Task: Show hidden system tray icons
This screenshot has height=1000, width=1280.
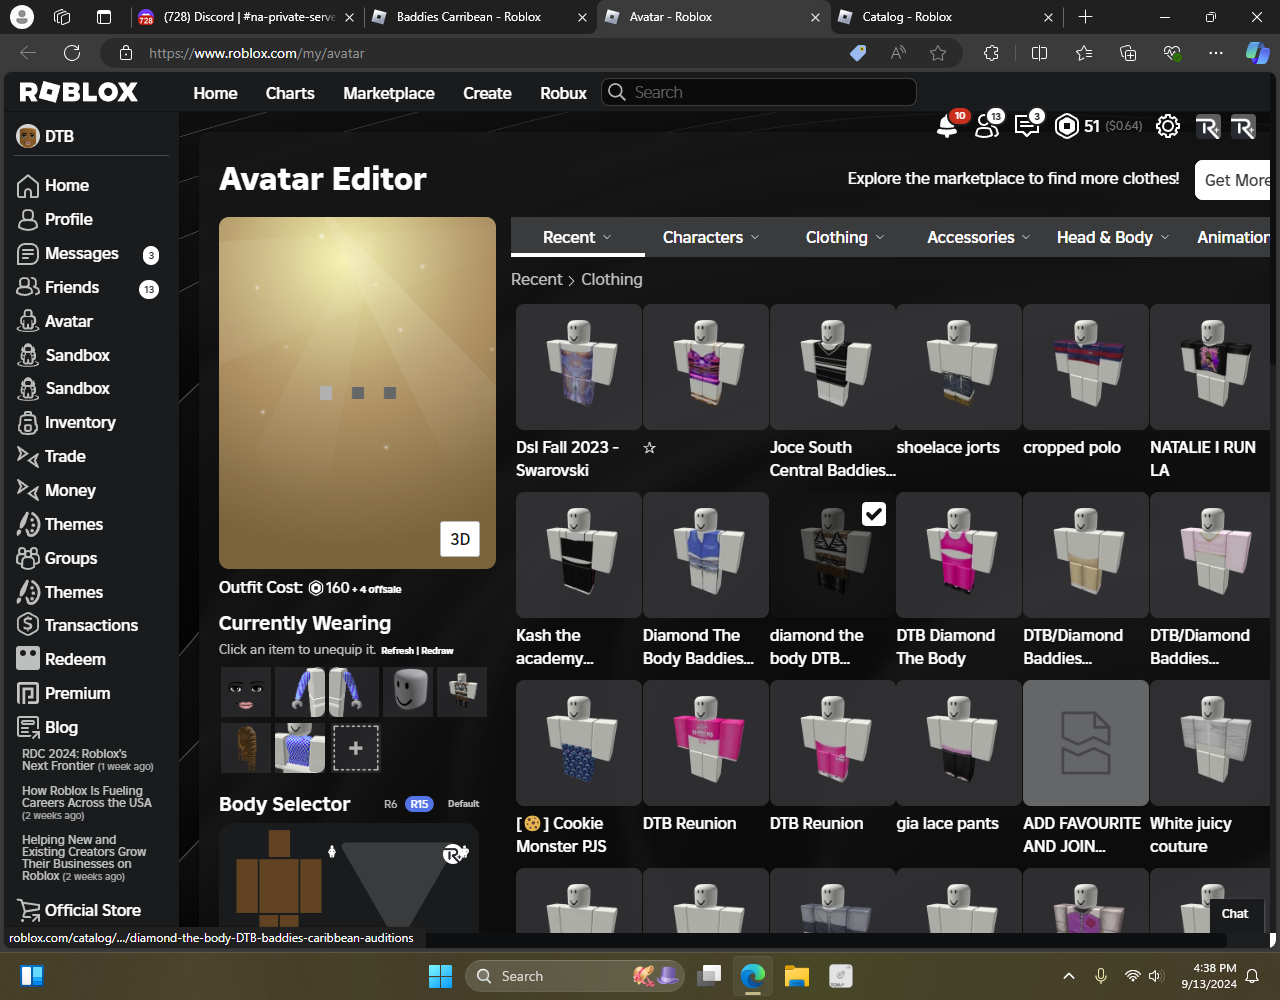Action: 1069,976
